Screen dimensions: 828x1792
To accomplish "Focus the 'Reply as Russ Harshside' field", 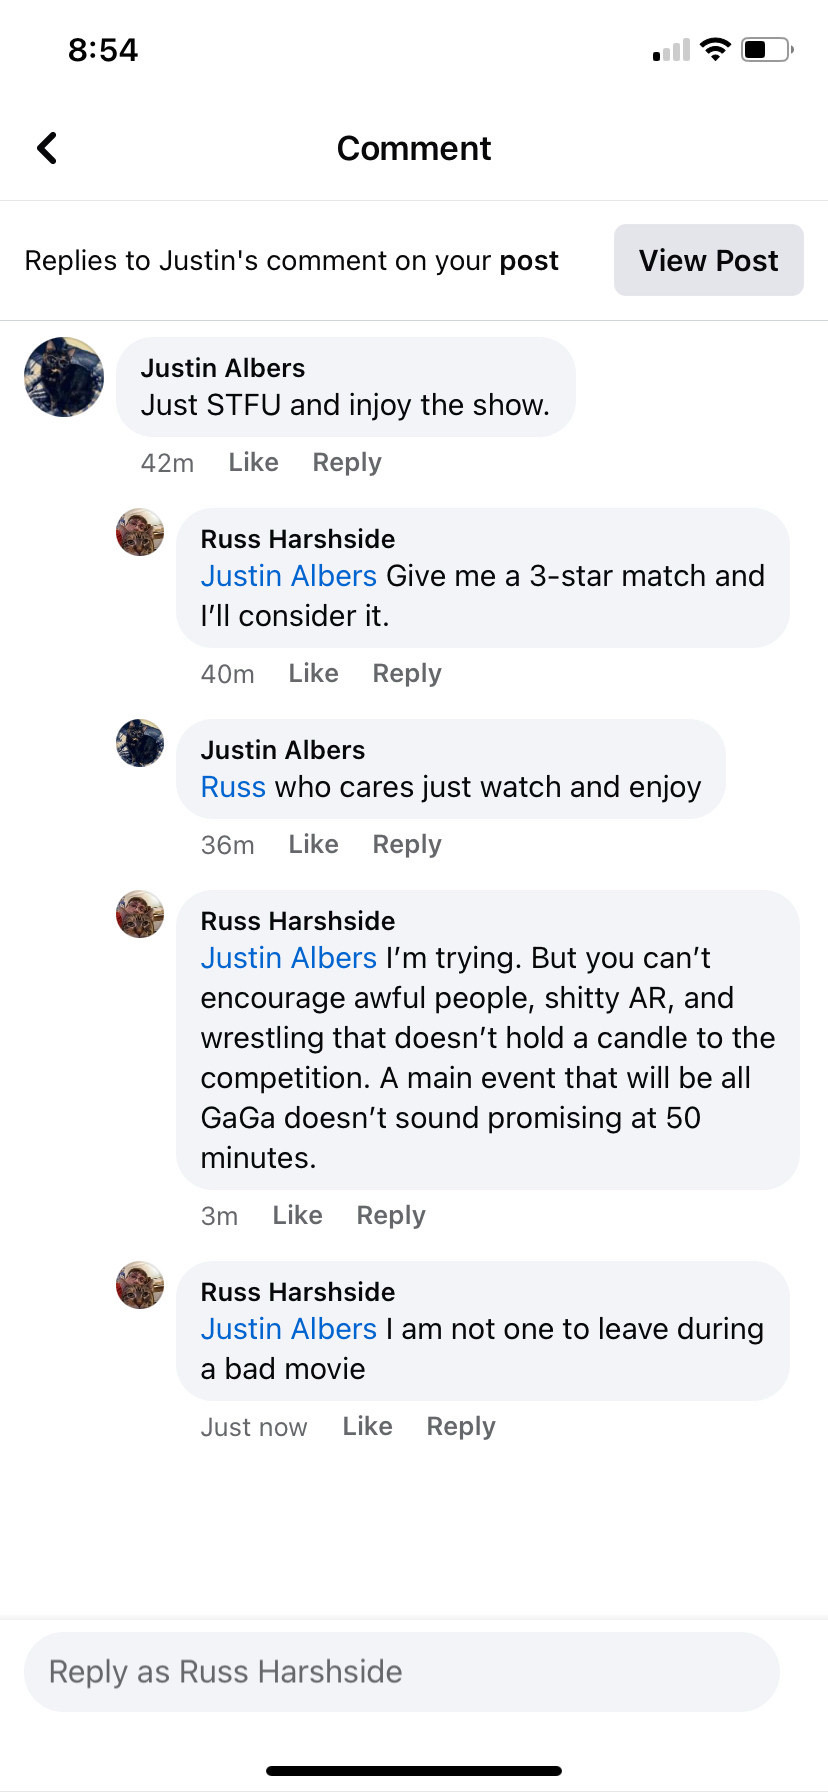I will pos(401,1671).
